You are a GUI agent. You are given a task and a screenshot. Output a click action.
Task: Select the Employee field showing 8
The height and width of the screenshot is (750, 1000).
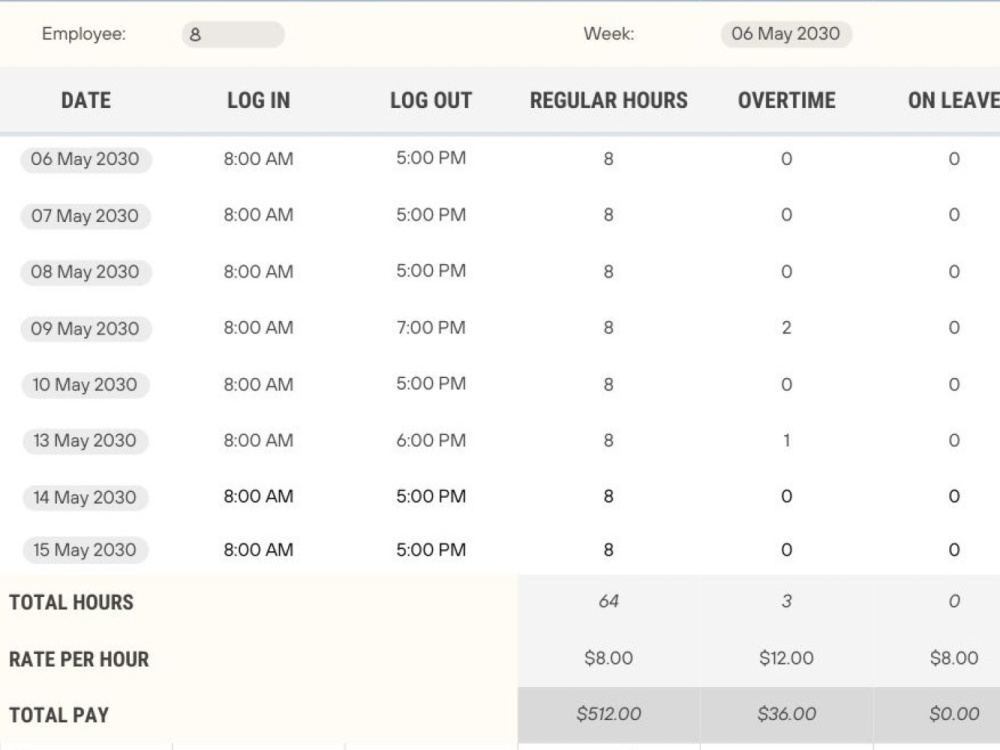(233, 34)
